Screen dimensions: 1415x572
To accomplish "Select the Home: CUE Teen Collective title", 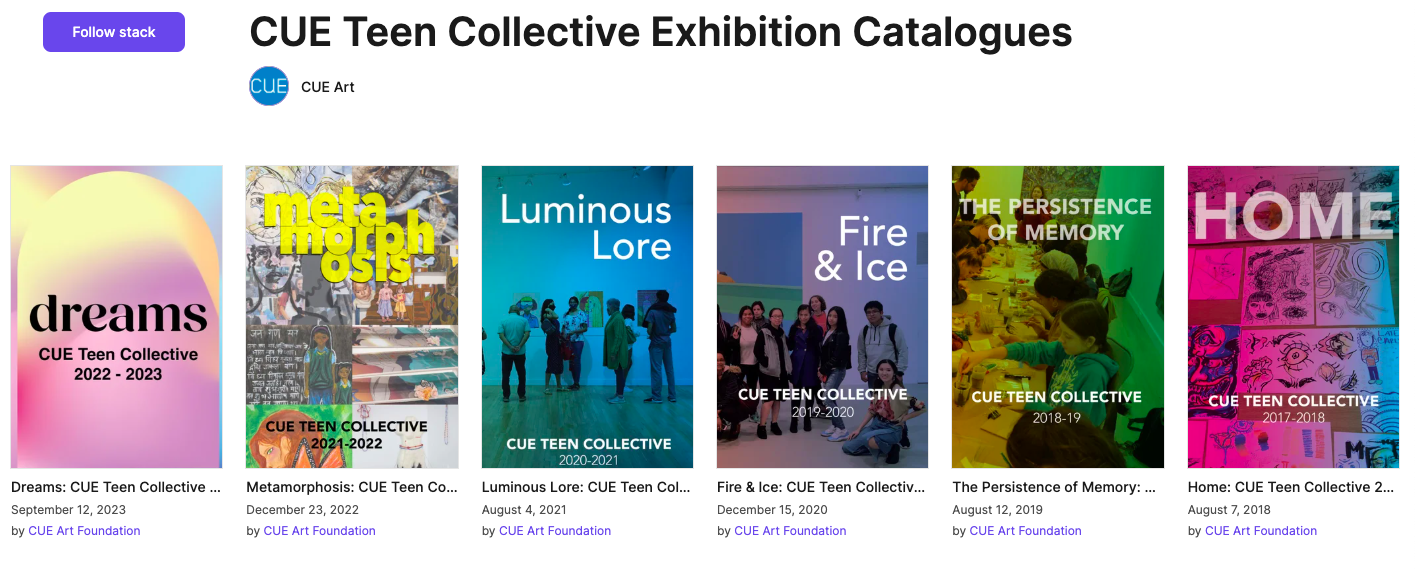I will [1293, 487].
